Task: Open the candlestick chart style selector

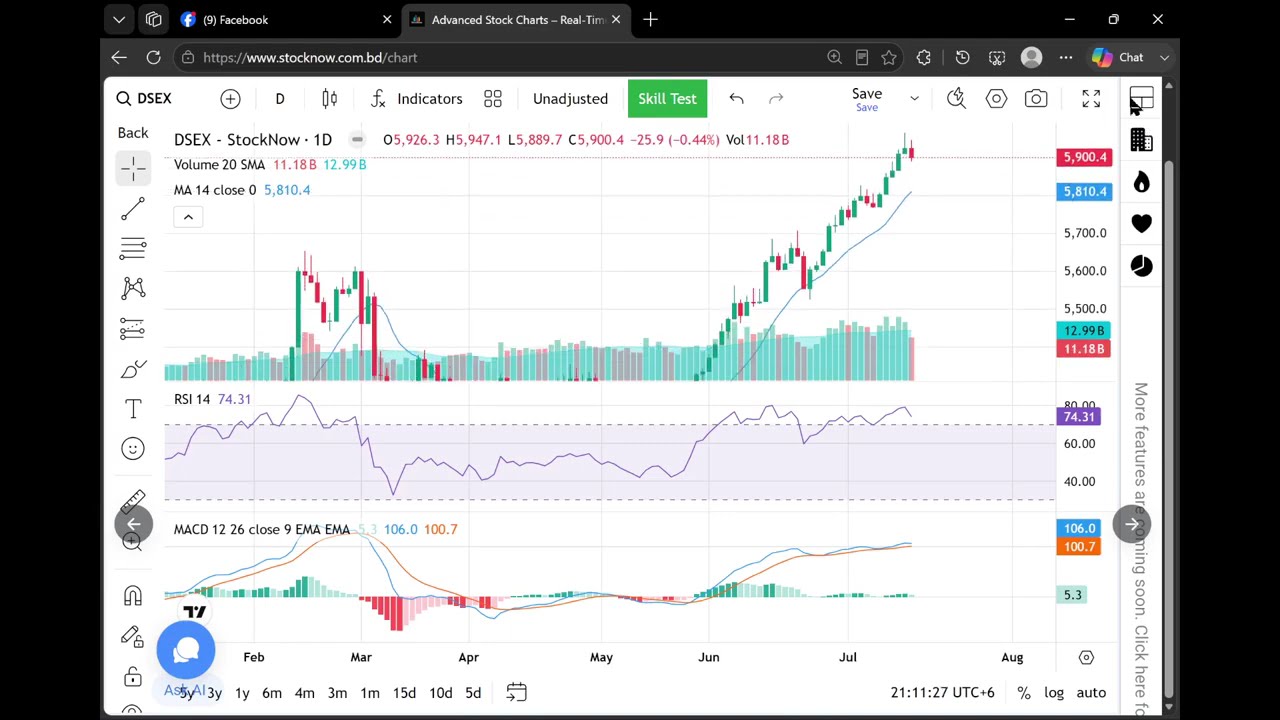Action: 329,98
